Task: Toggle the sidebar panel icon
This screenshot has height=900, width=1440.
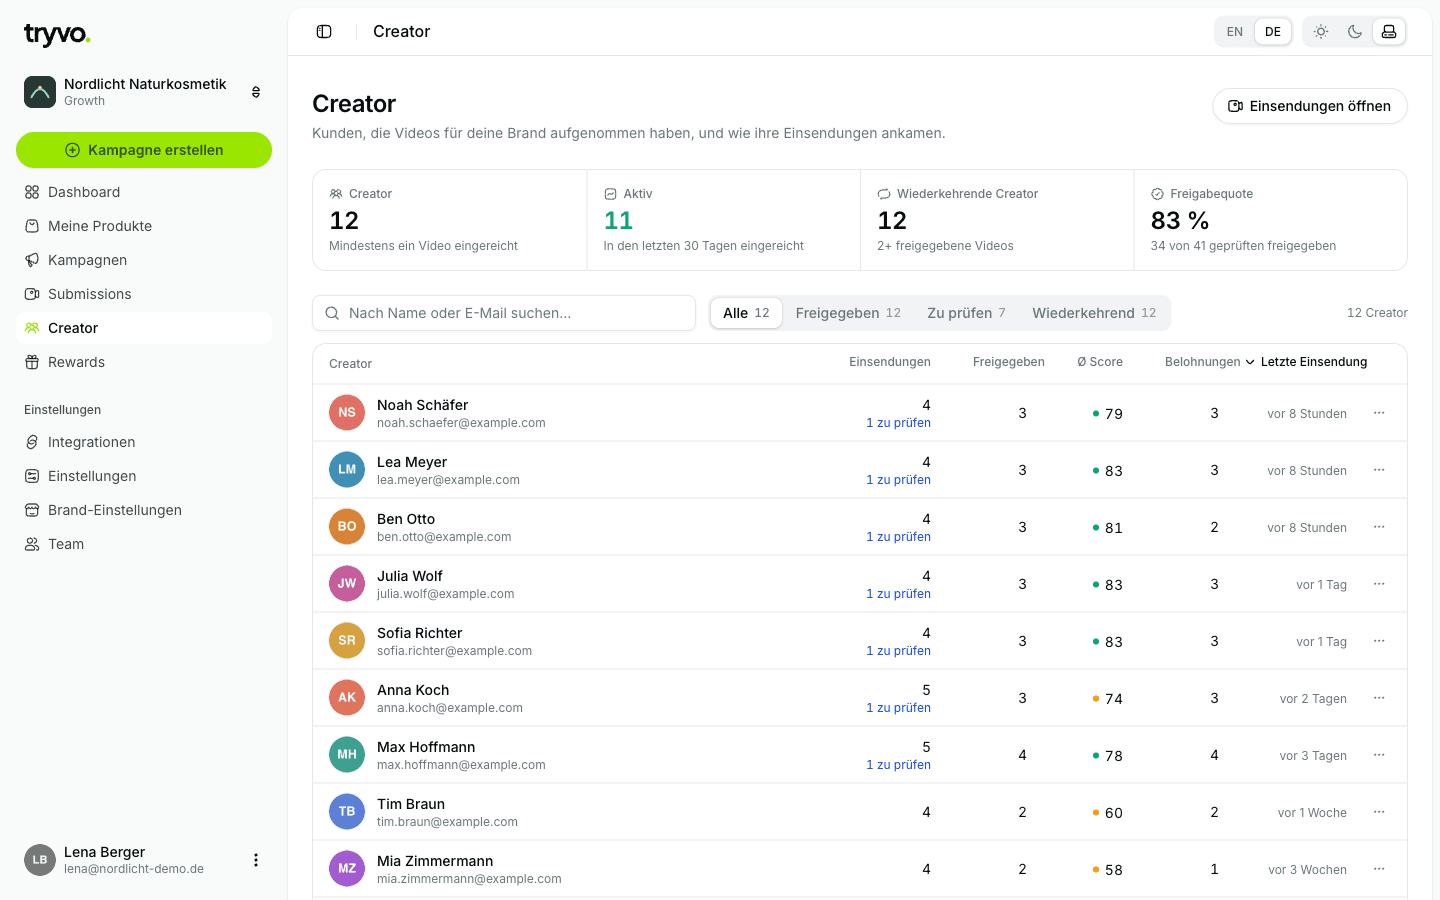Action: click(x=324, y=32)
